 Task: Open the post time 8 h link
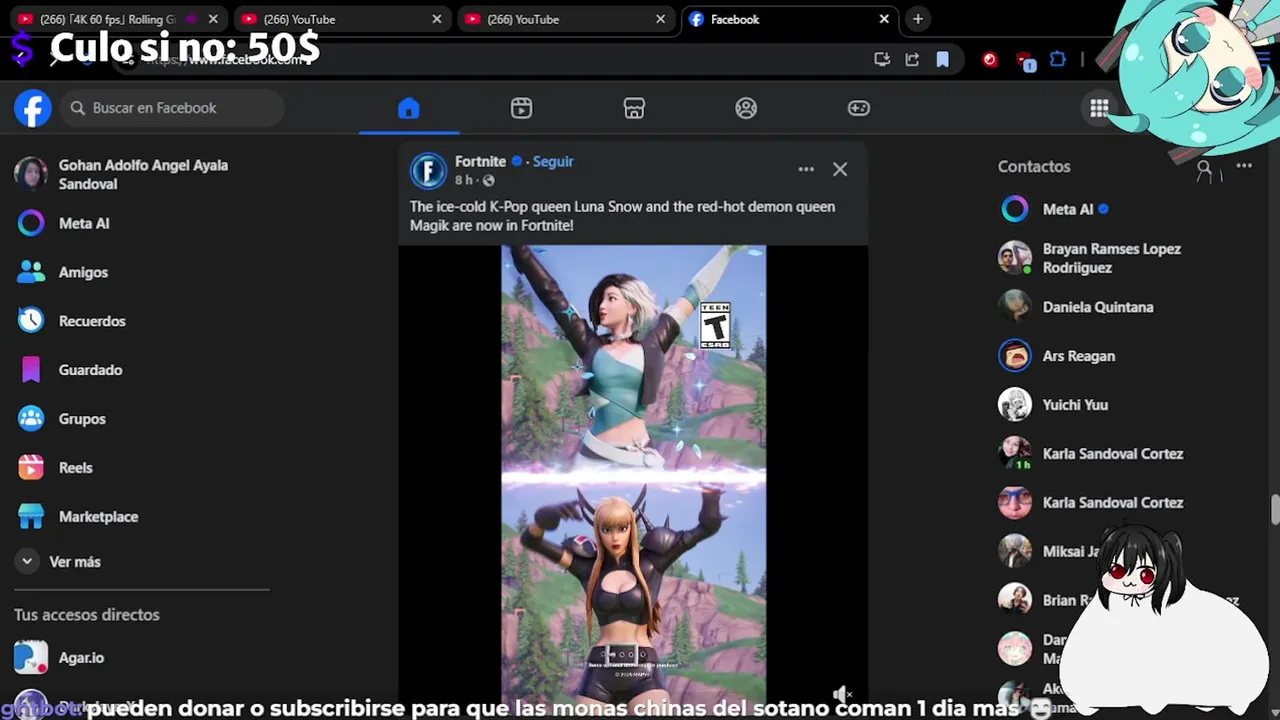(x=464, y=180)
